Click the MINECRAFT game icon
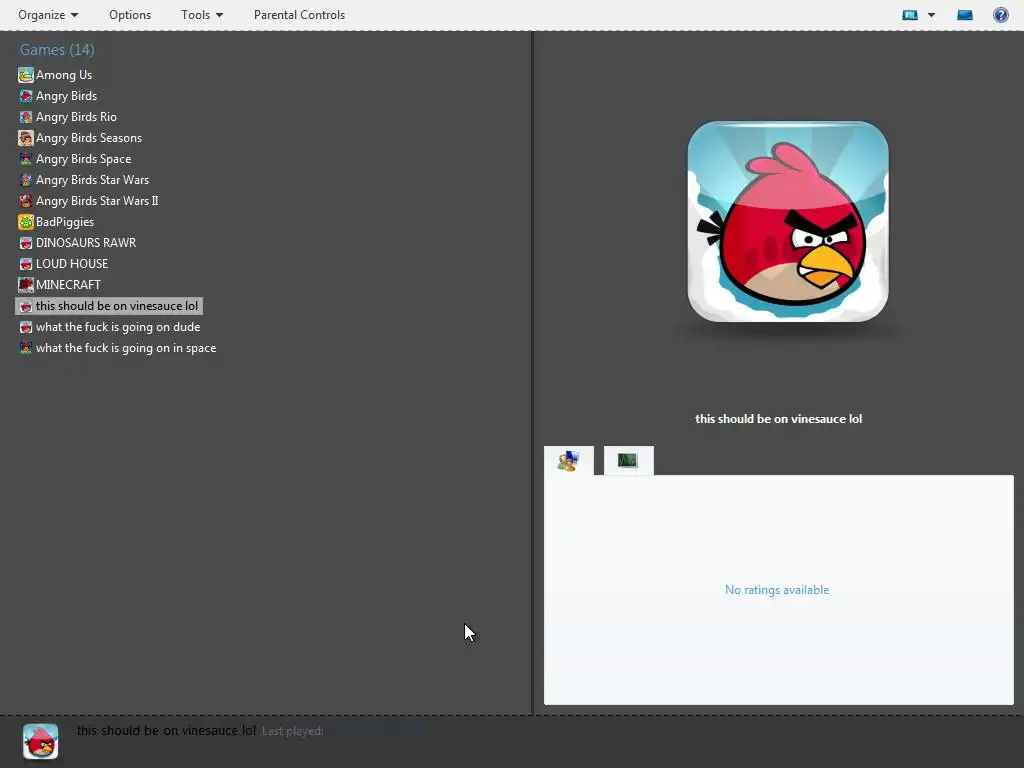The image size is (1024, 768). click(x=25, y=285)
